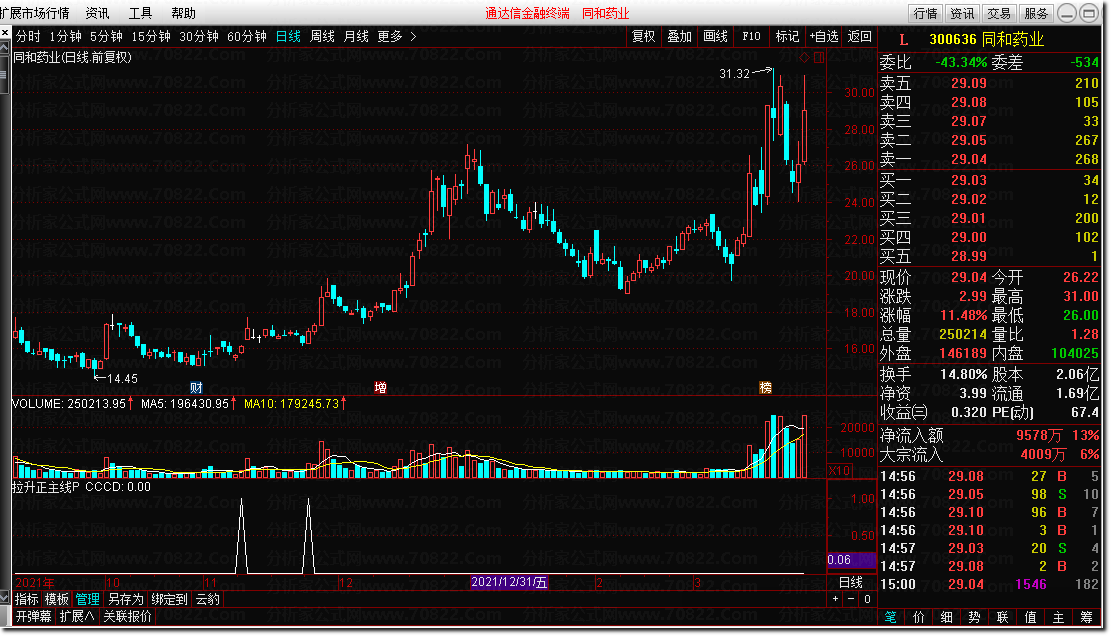The height and width of the screenshot is (636, 1112).
Task: Click the 资讯 button at top right
Action: tap(962, 13)
